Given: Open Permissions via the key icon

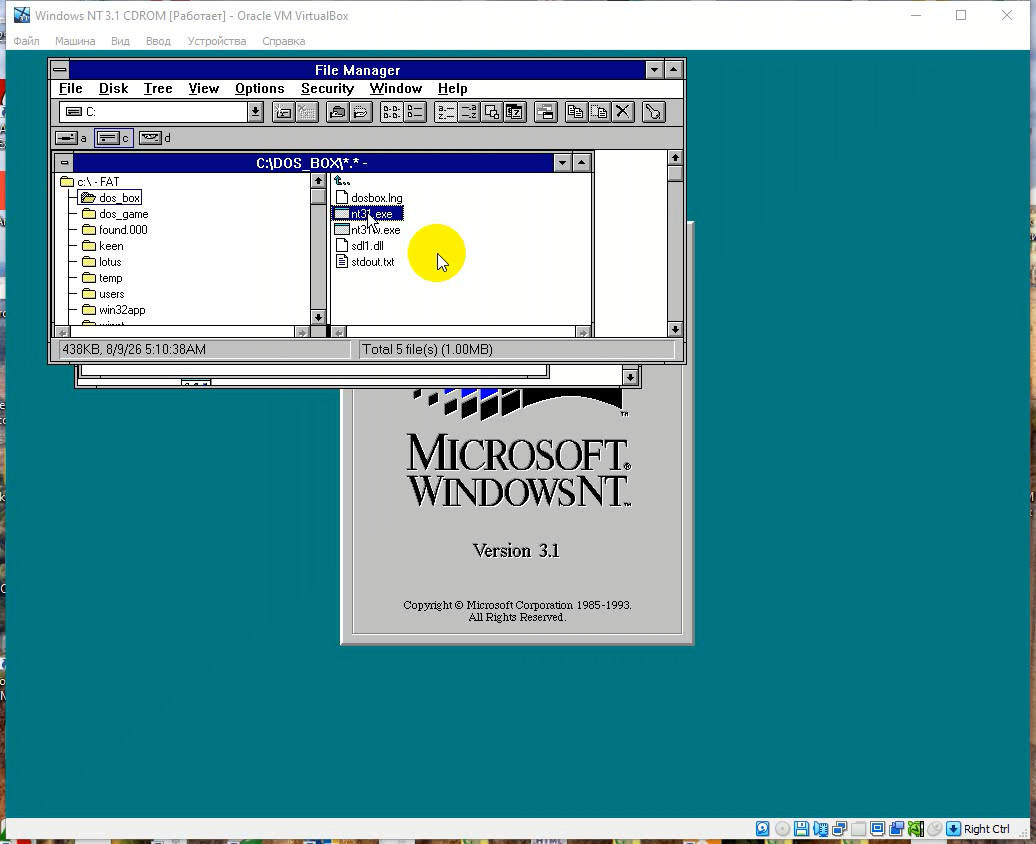Looking at the screenshot, I should [x=653, y=112].
